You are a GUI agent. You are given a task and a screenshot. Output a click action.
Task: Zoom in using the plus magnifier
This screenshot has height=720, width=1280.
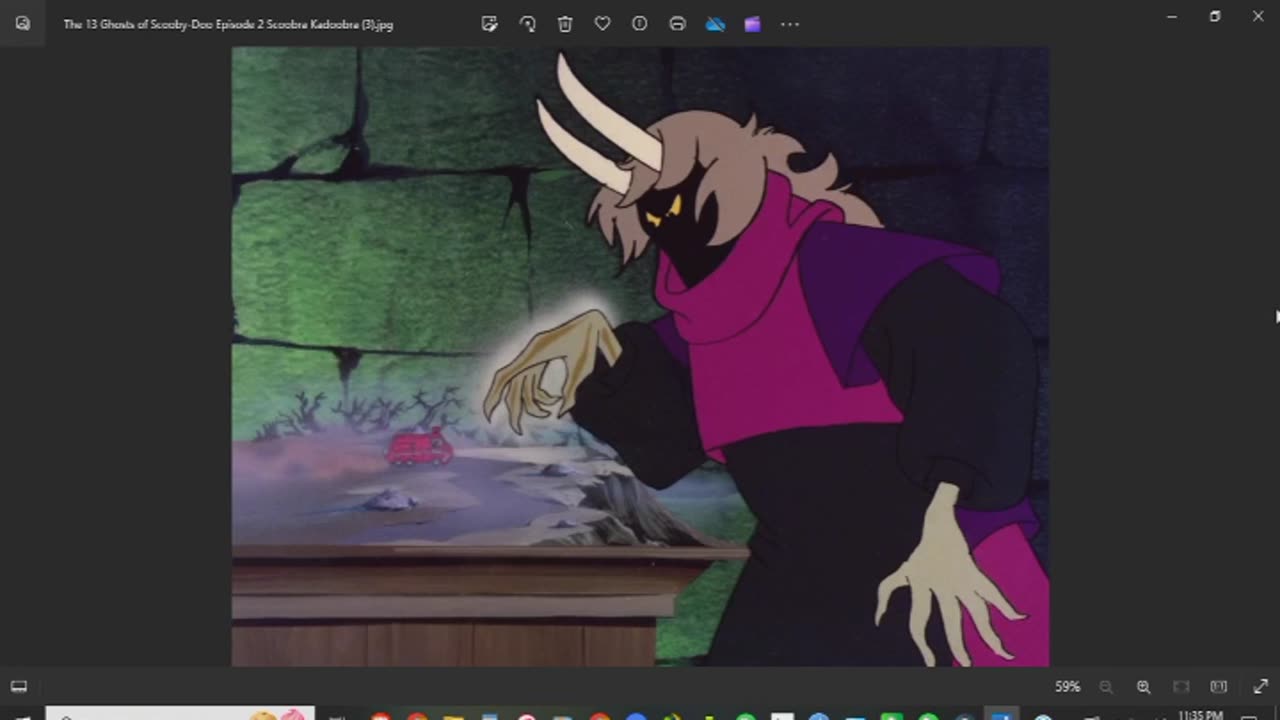coord(1143,687)
